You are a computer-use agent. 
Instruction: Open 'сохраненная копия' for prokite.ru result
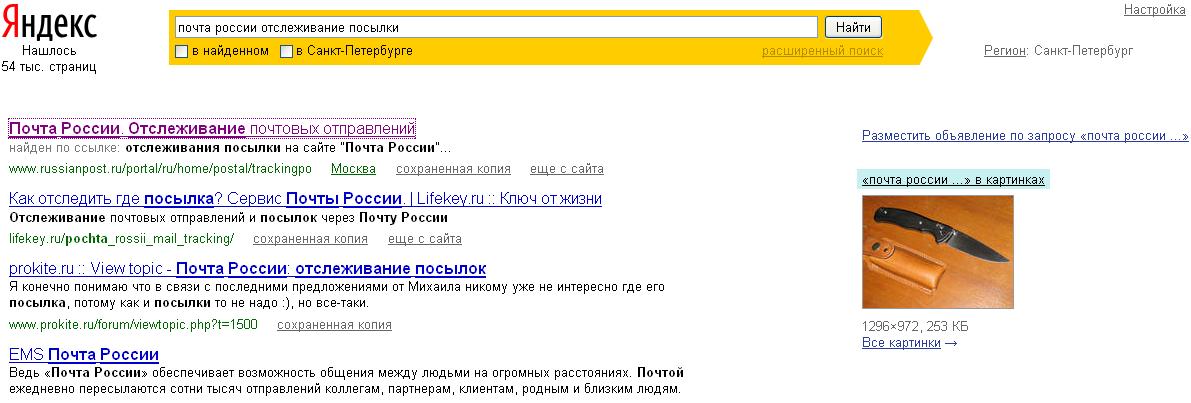pyautogui.click(x=334, y=325)
